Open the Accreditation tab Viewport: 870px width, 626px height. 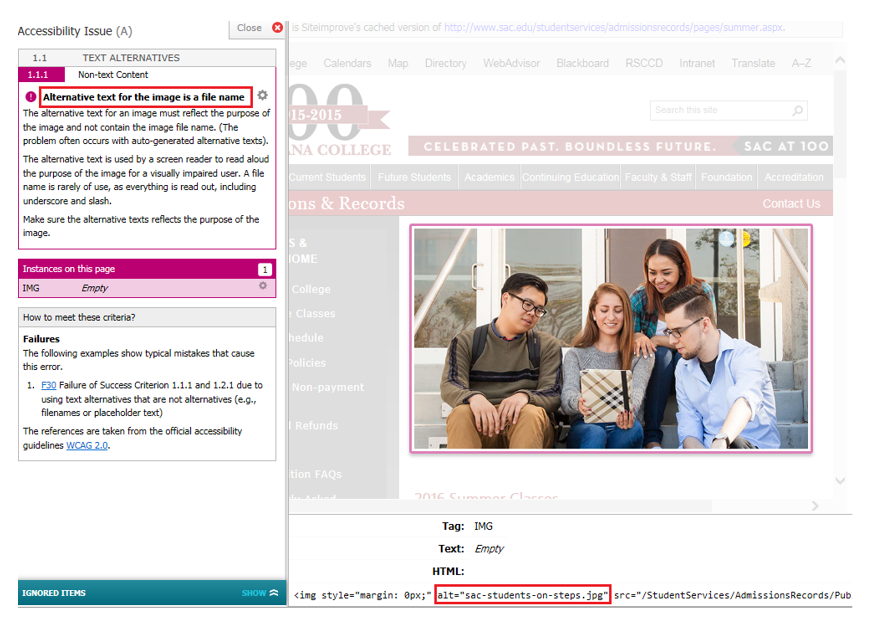(x=795, y=177)
